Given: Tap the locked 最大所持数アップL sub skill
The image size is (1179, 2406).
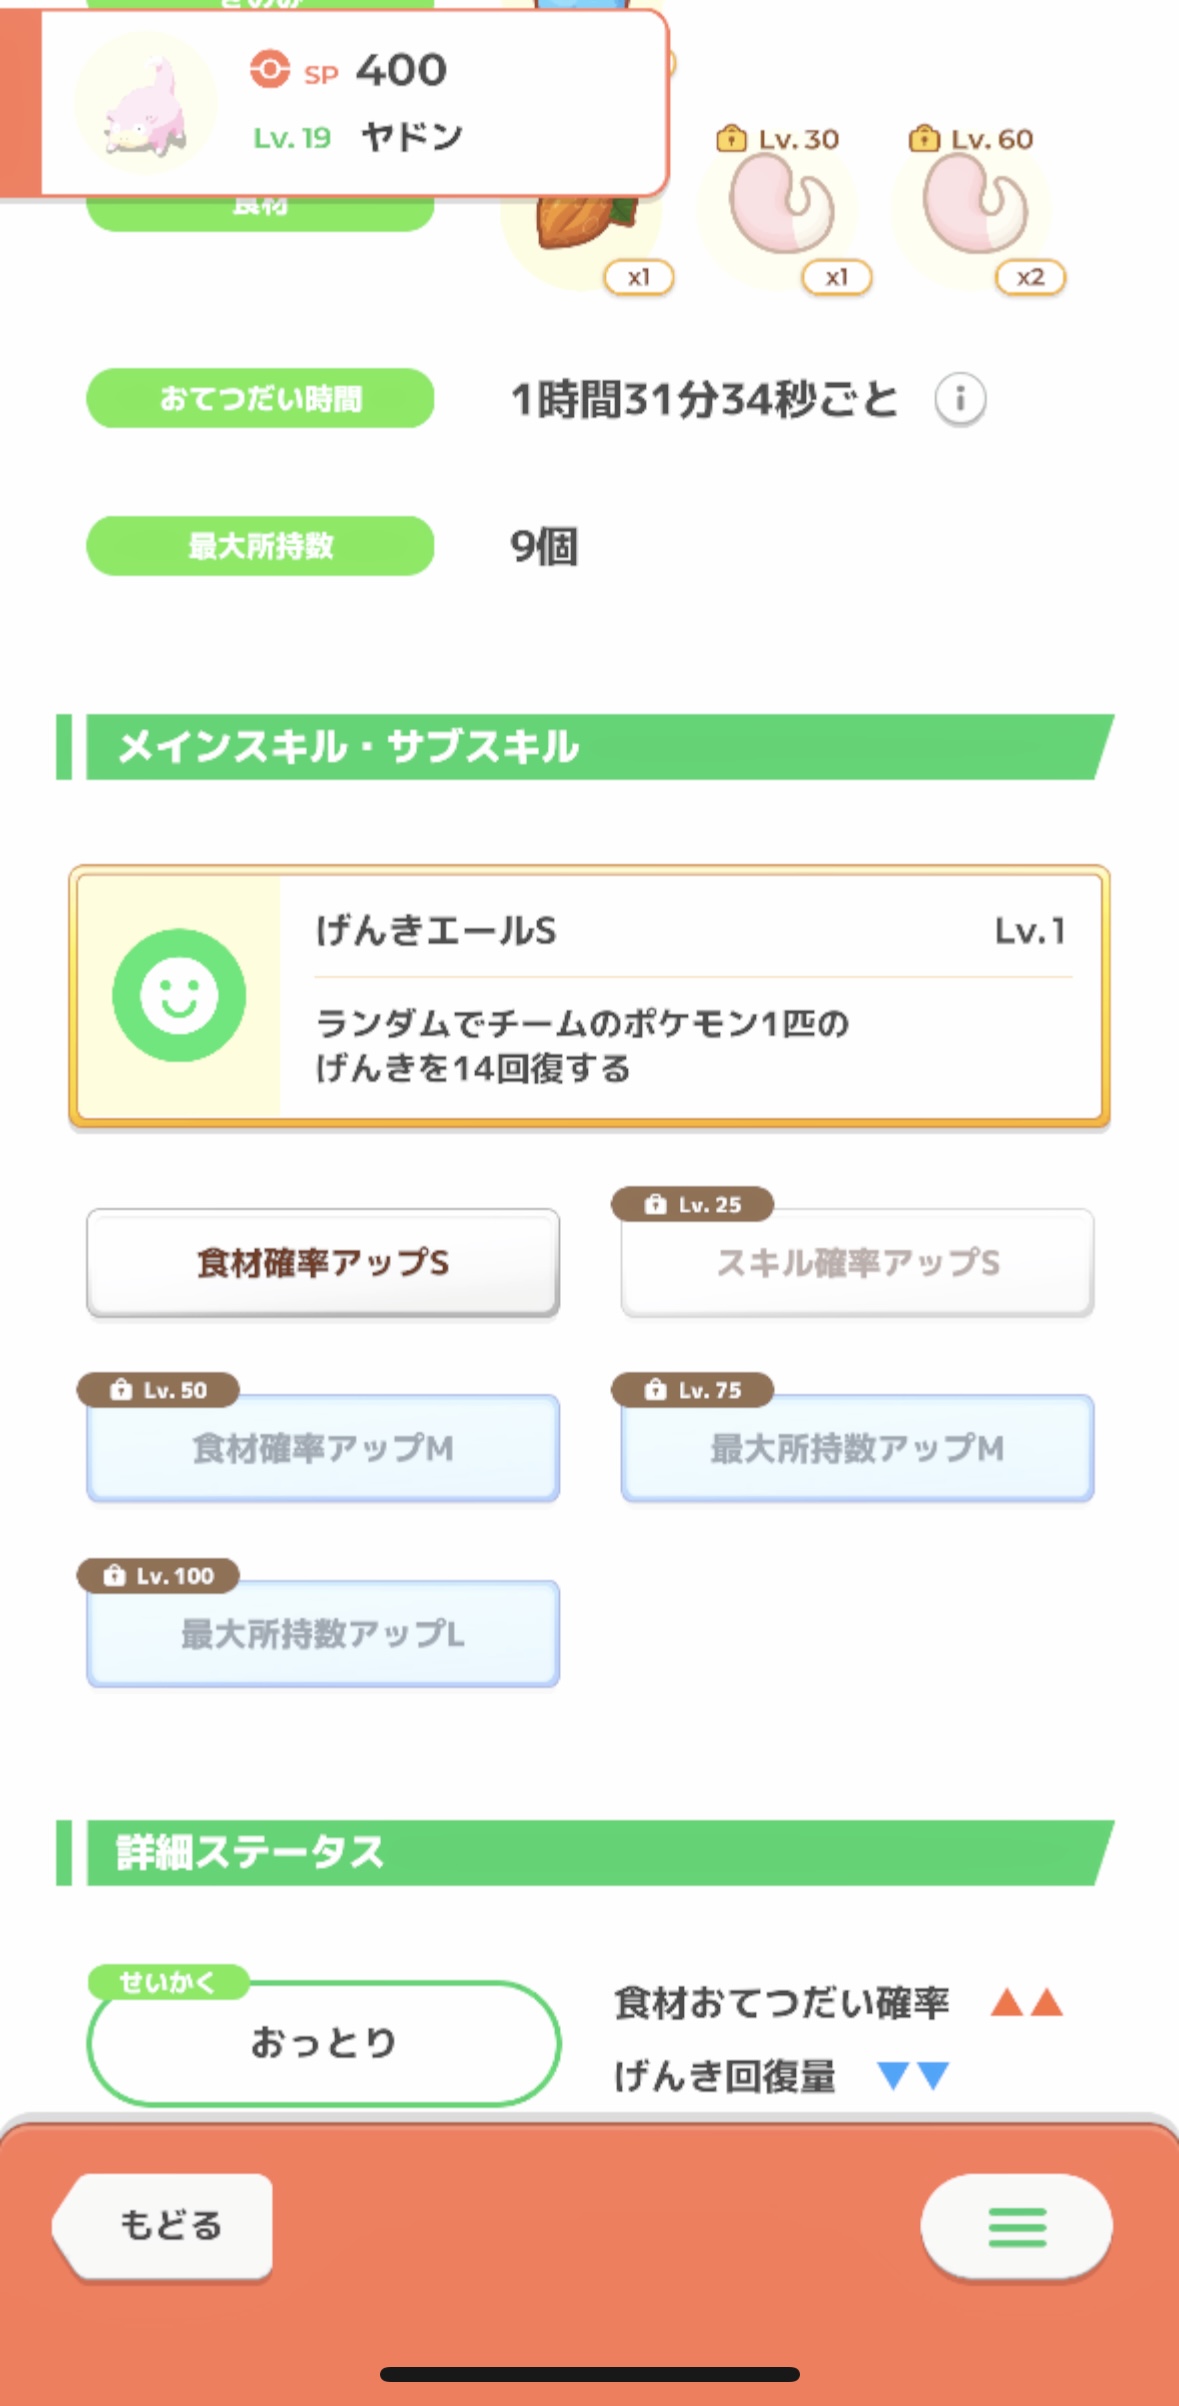Looking at the screenshot, I should click(x=323, y=1634).
